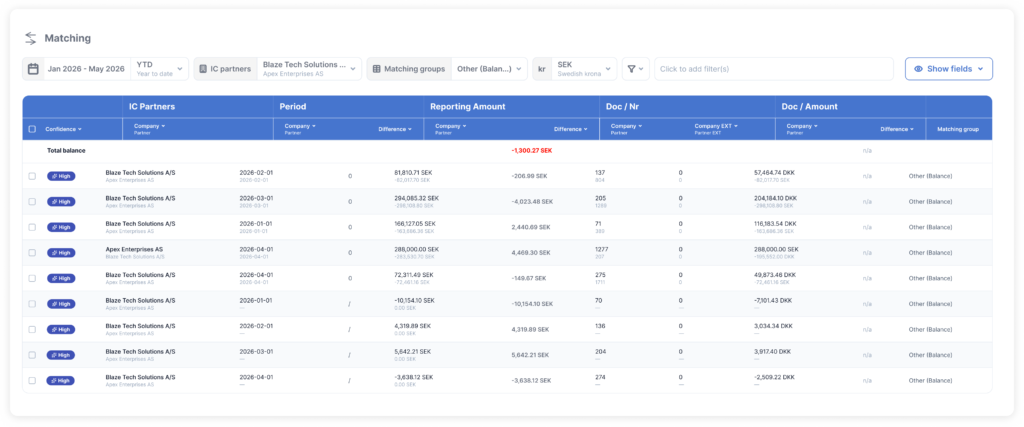Click the -206.99 SEK difference value

(530, 176)
